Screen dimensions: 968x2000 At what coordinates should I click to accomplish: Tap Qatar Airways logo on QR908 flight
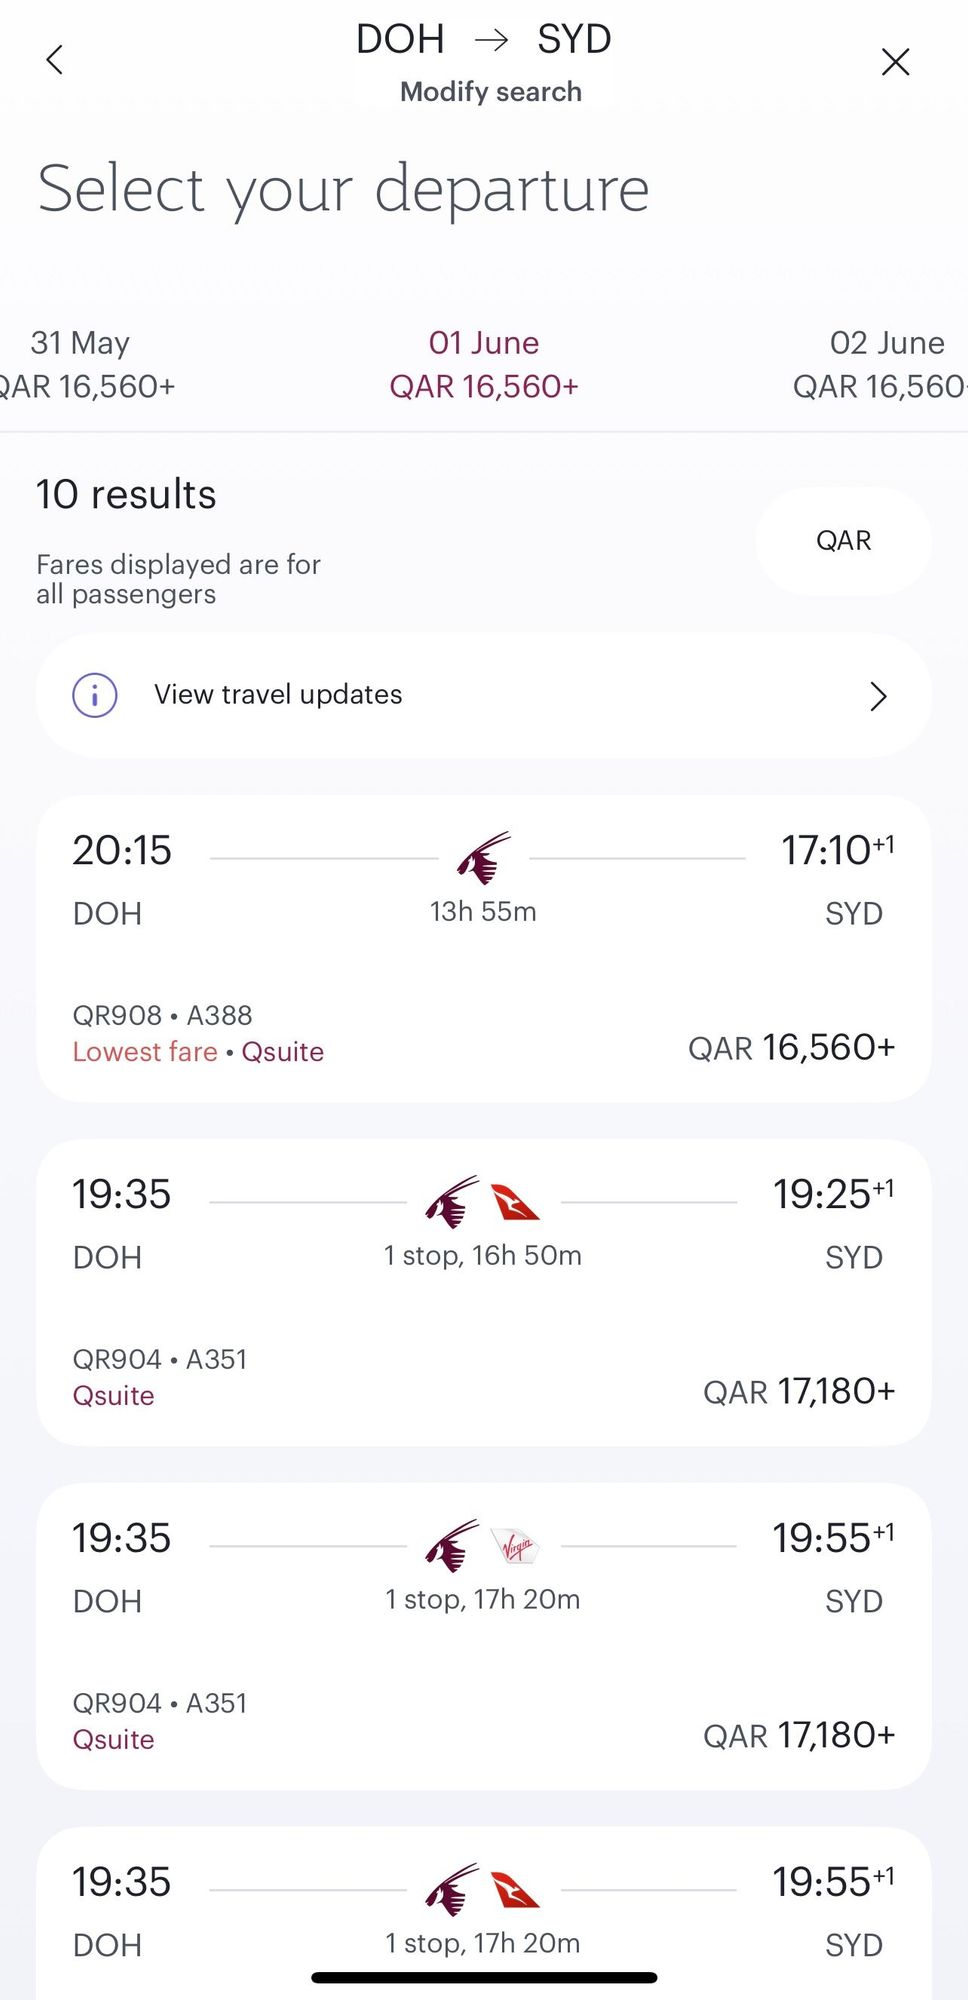(484, 858)
